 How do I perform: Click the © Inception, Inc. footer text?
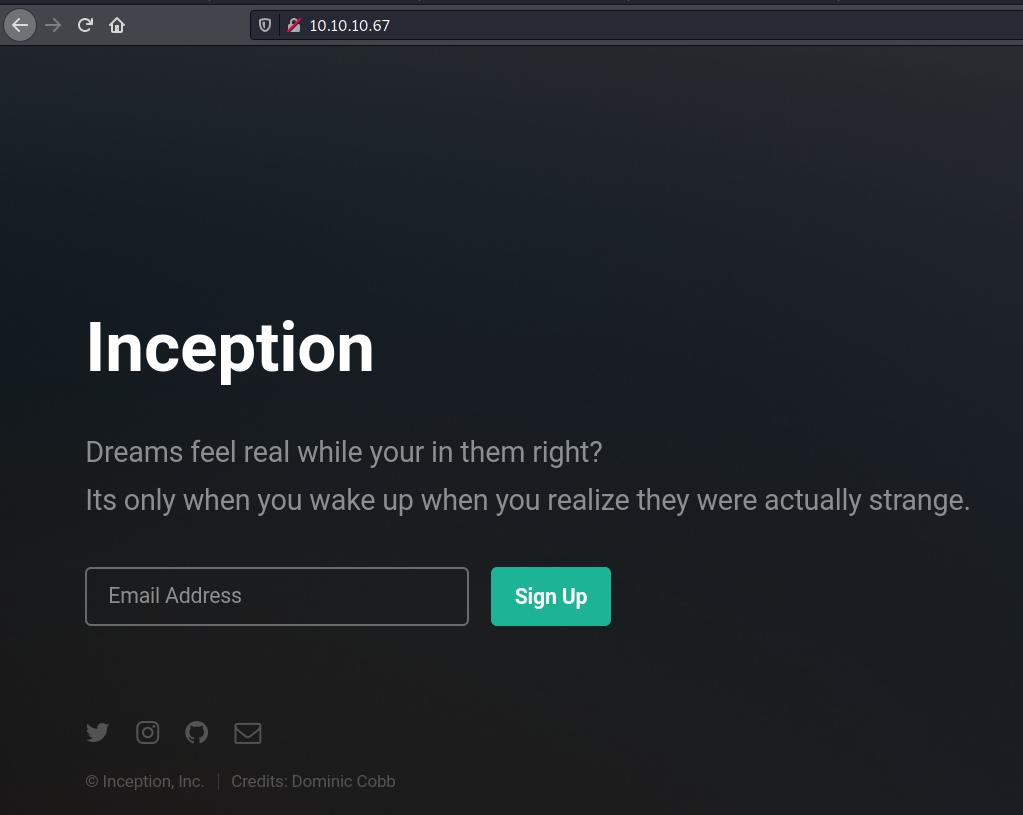click(x=145, y=781)
